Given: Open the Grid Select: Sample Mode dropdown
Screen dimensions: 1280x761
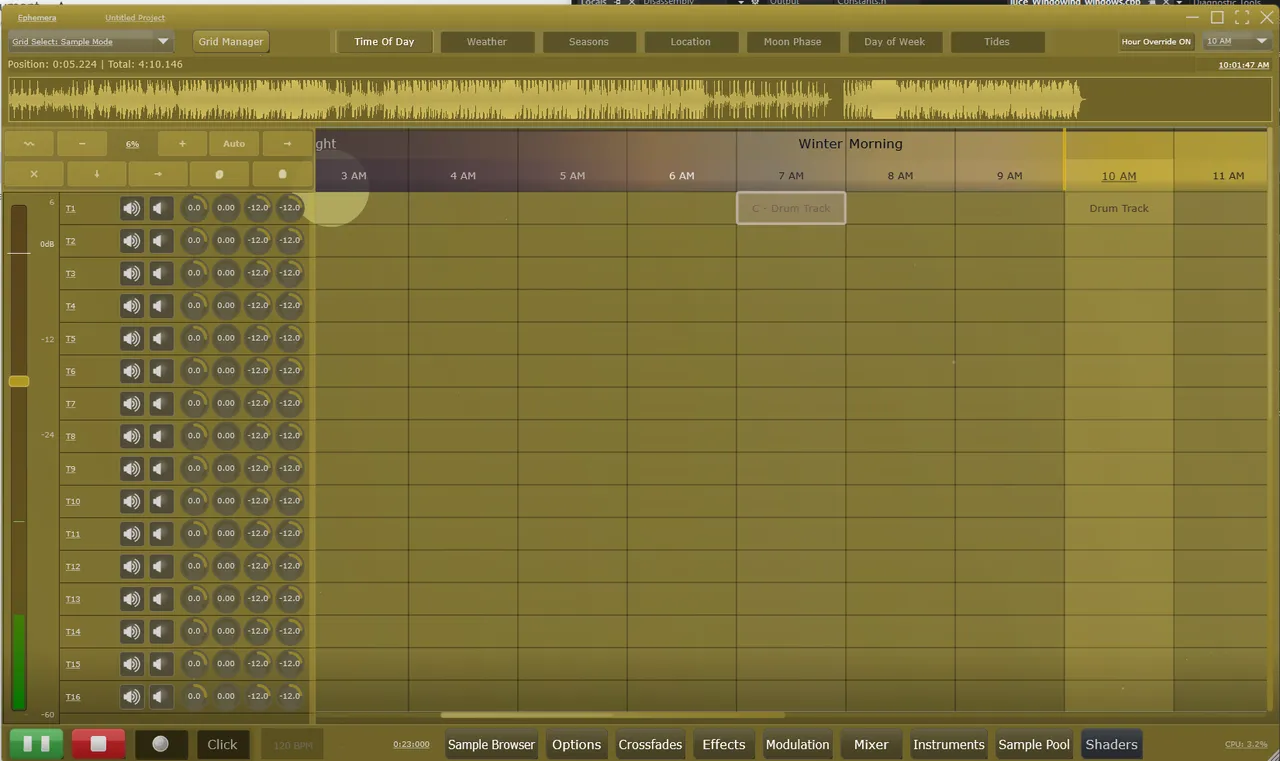Looking at the screenshot, I should coord(90,42).
